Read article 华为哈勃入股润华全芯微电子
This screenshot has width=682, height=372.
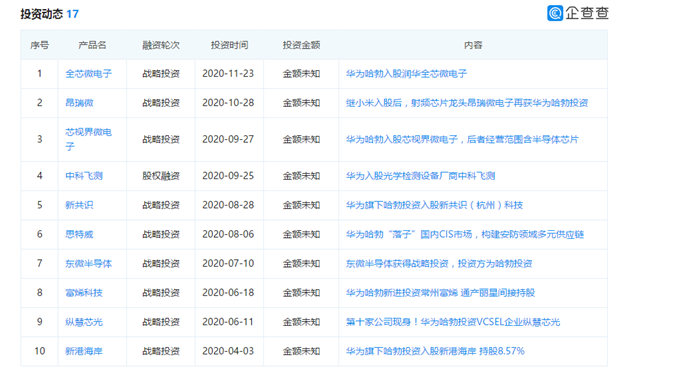406,74
